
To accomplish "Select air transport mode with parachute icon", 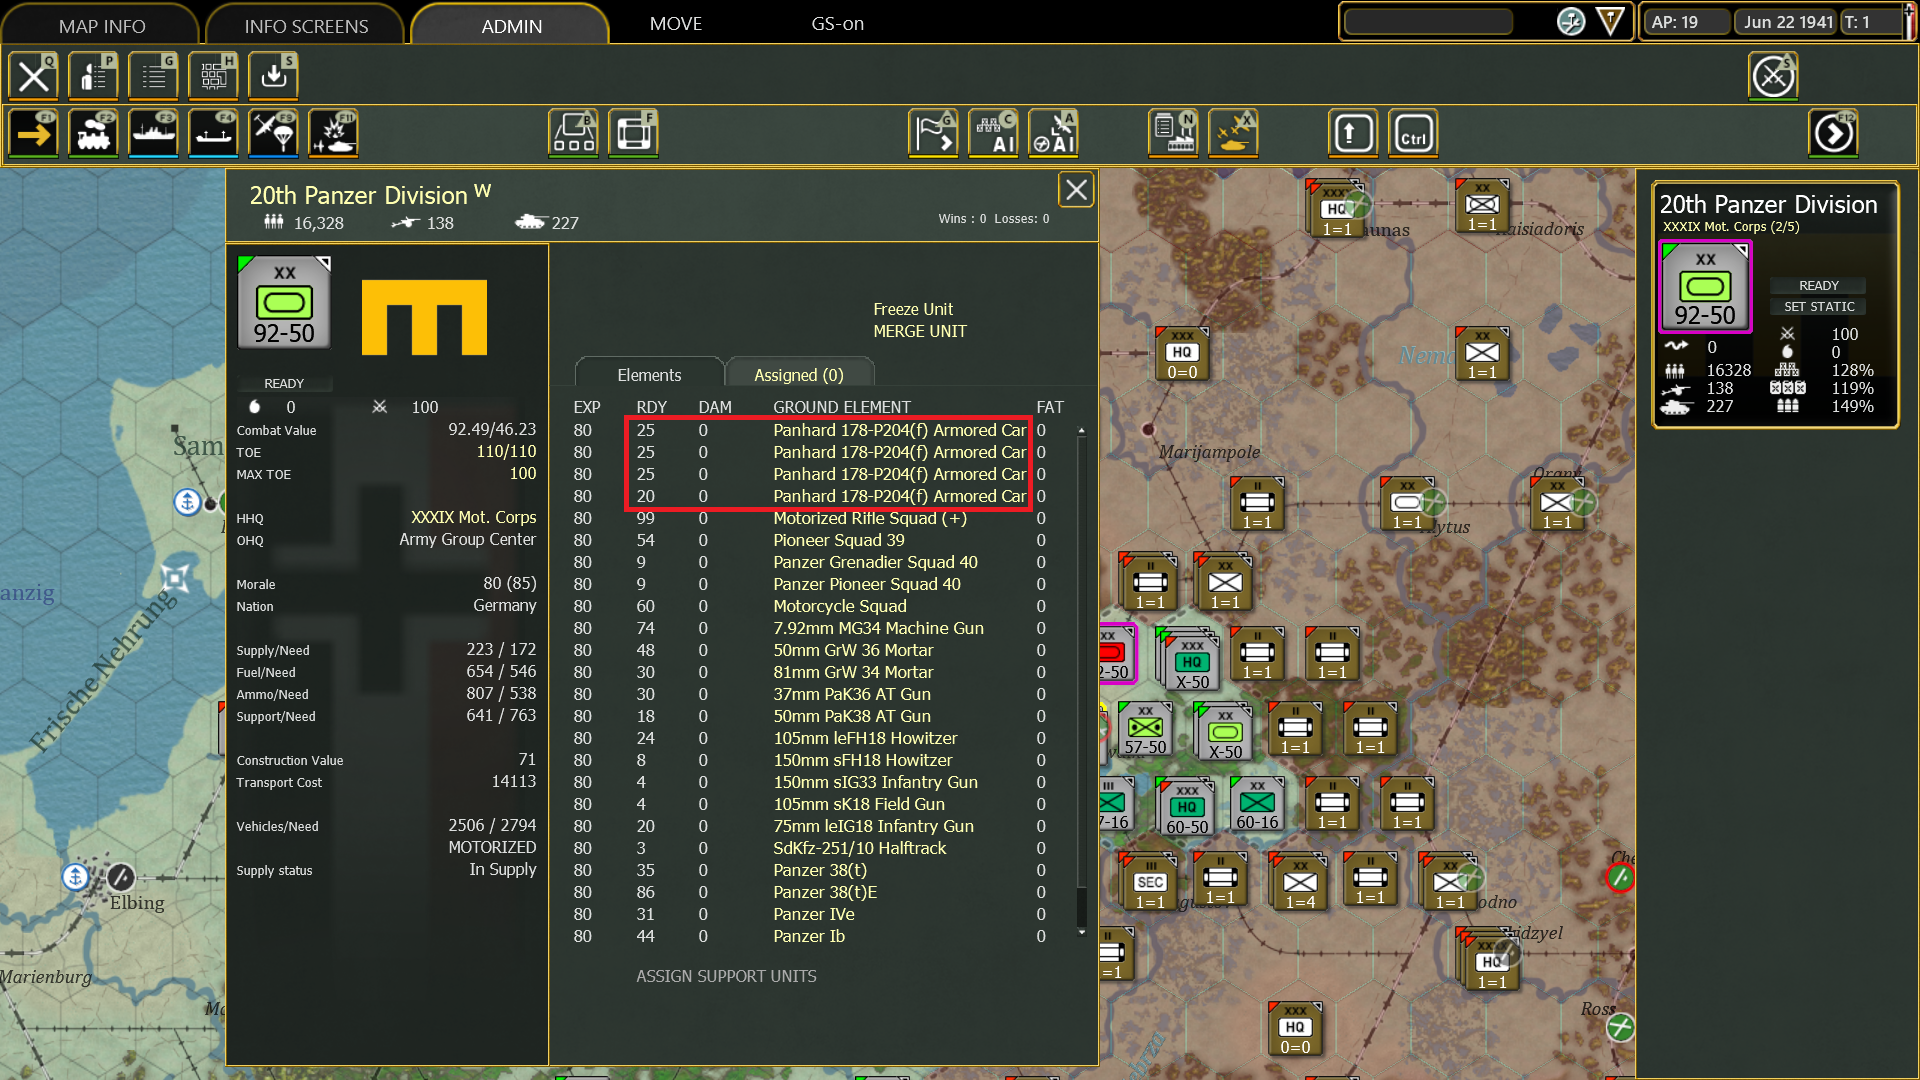I will (x=273, y=133).
